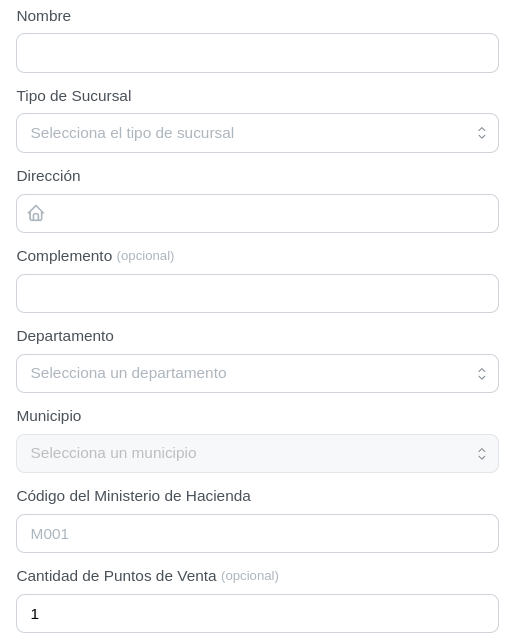Click the Departamento label
Viewport: 512px width, 644px height.
click(x=65, y=336)
